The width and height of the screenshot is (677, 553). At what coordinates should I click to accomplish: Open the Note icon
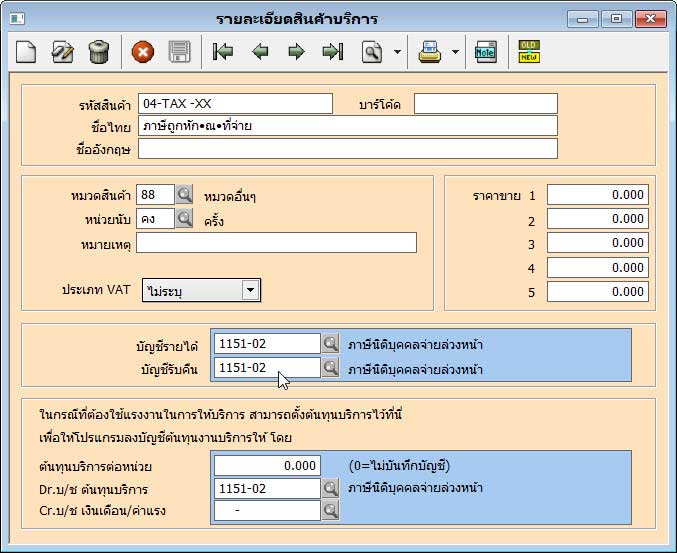(486, 52)
